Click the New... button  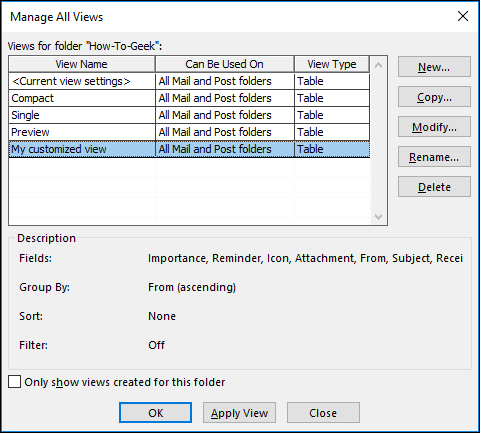pyautogui.click(x=434, y=67)
